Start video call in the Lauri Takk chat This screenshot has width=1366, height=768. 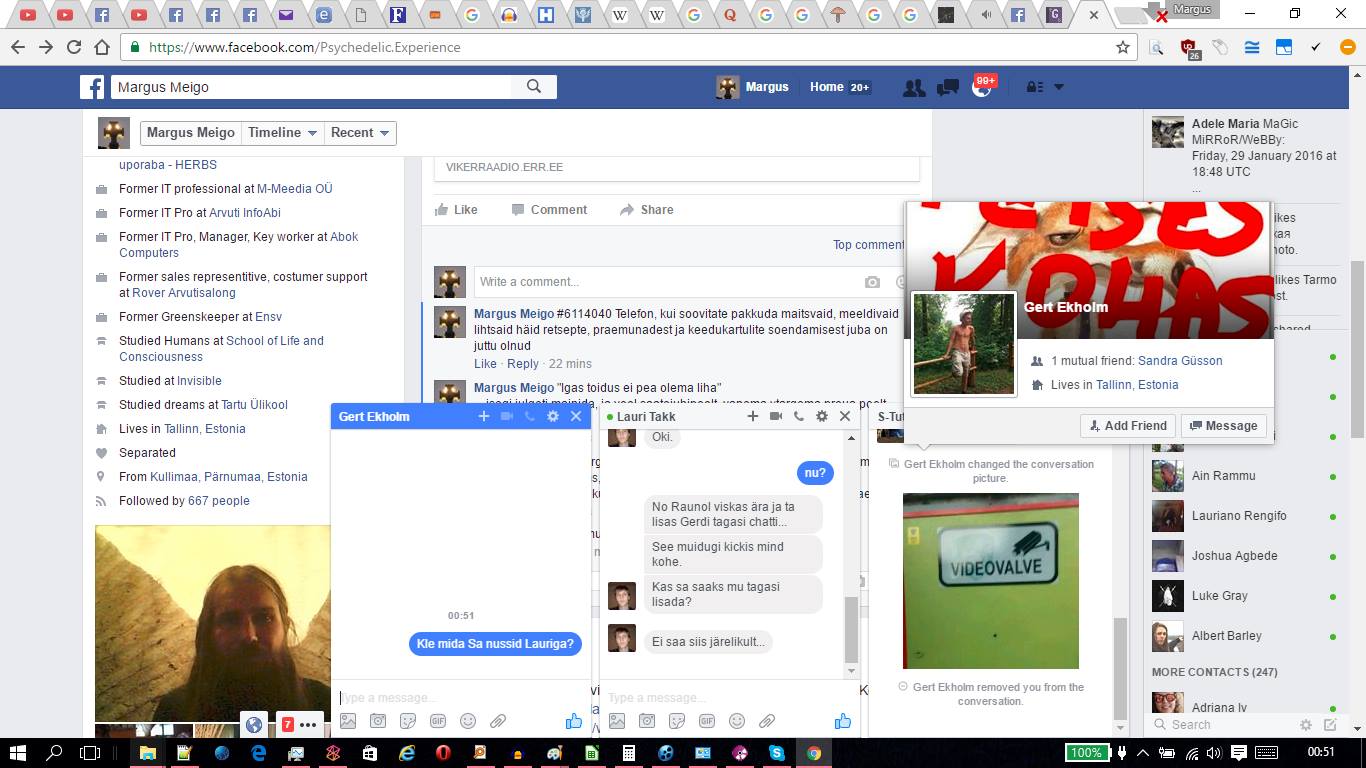(x=776, y=416)
